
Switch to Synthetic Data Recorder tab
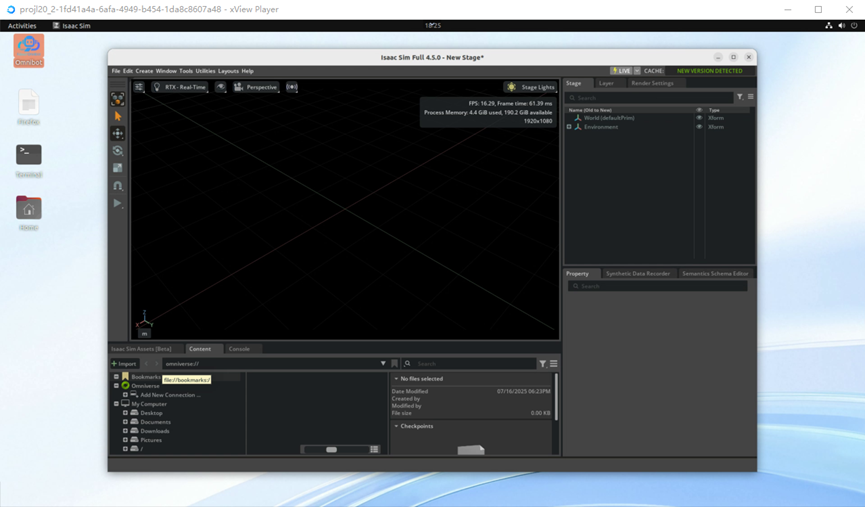coord(638,274)
